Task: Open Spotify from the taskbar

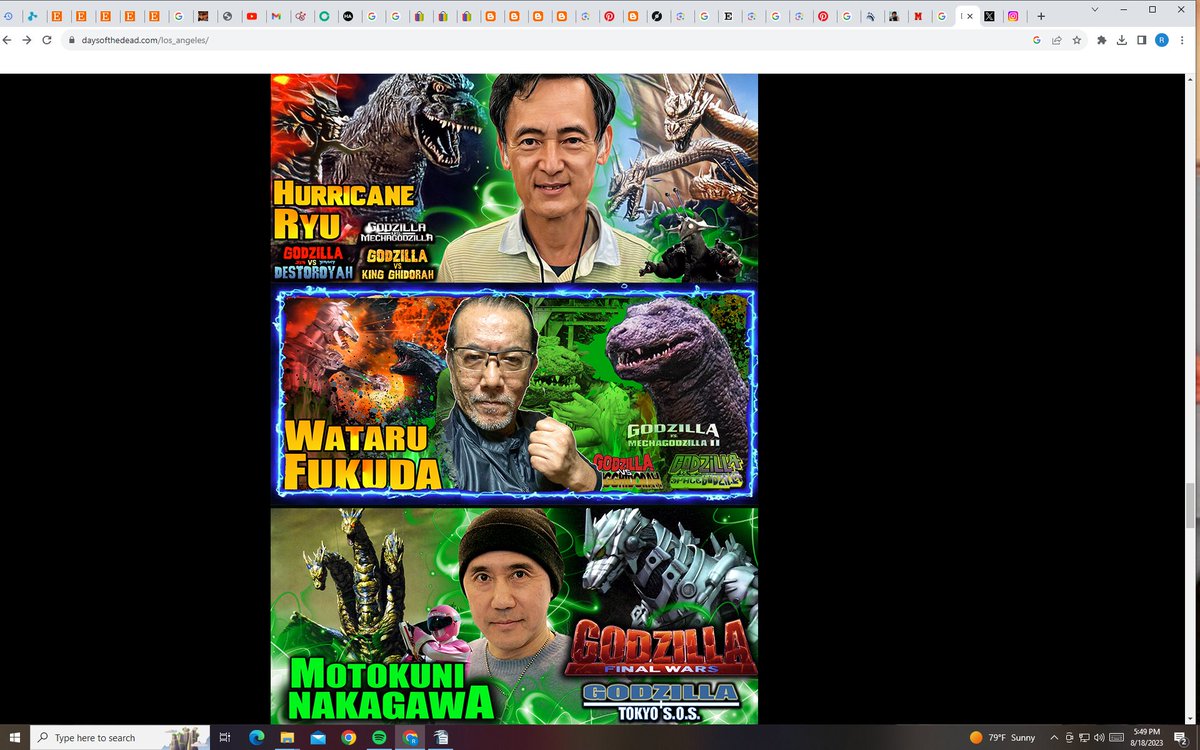Action: point(379,738)
